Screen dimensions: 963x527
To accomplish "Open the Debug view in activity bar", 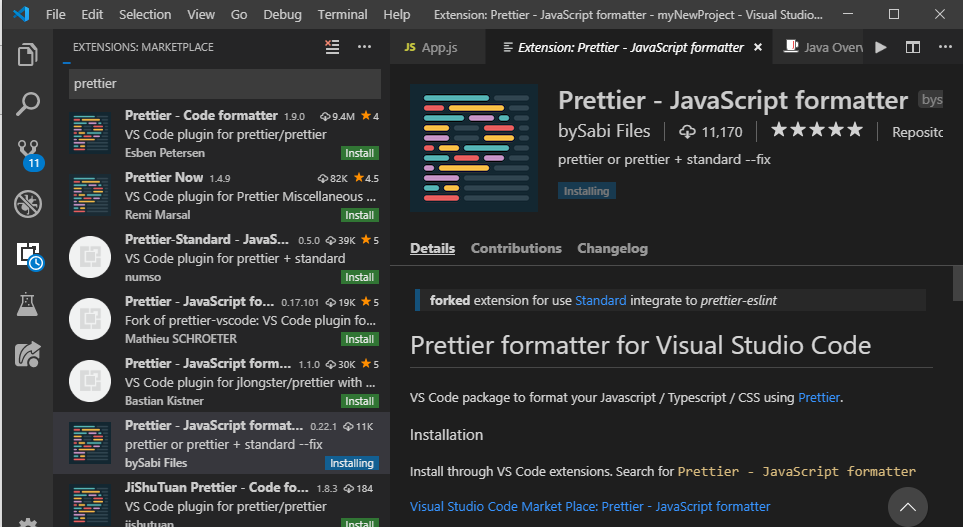I will 28,204.
